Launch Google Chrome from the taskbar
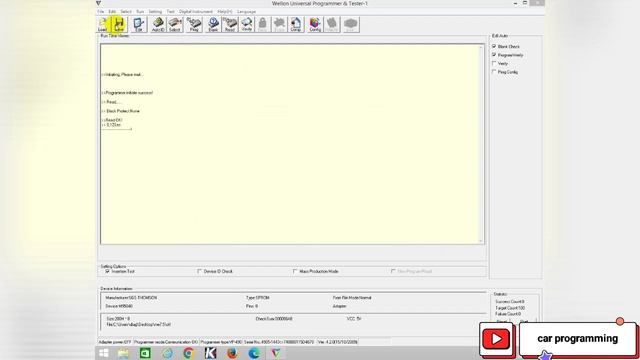 click(189, 353)
